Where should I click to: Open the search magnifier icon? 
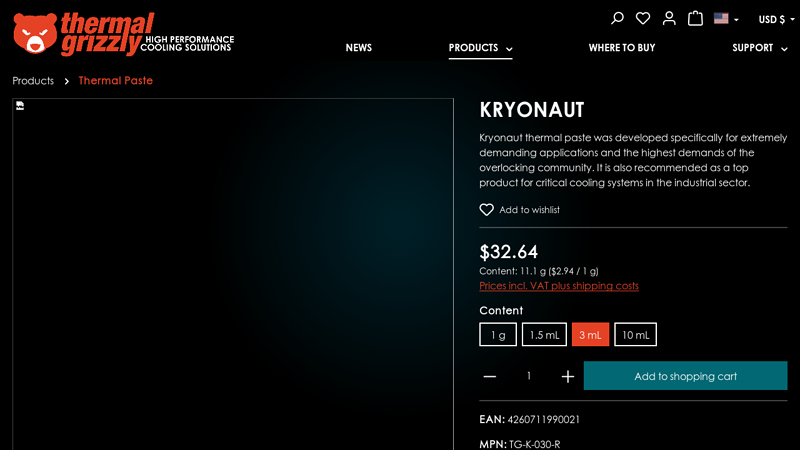617,19
